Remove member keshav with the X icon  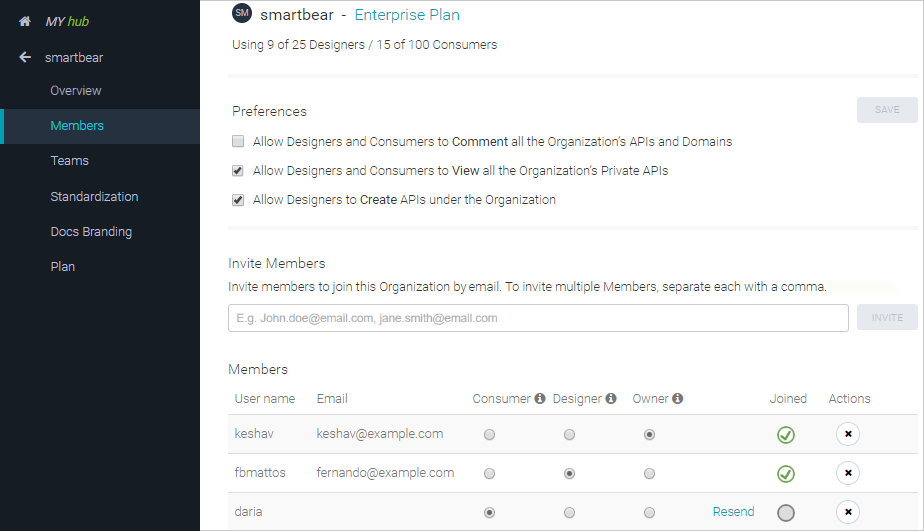coord(848,434)
